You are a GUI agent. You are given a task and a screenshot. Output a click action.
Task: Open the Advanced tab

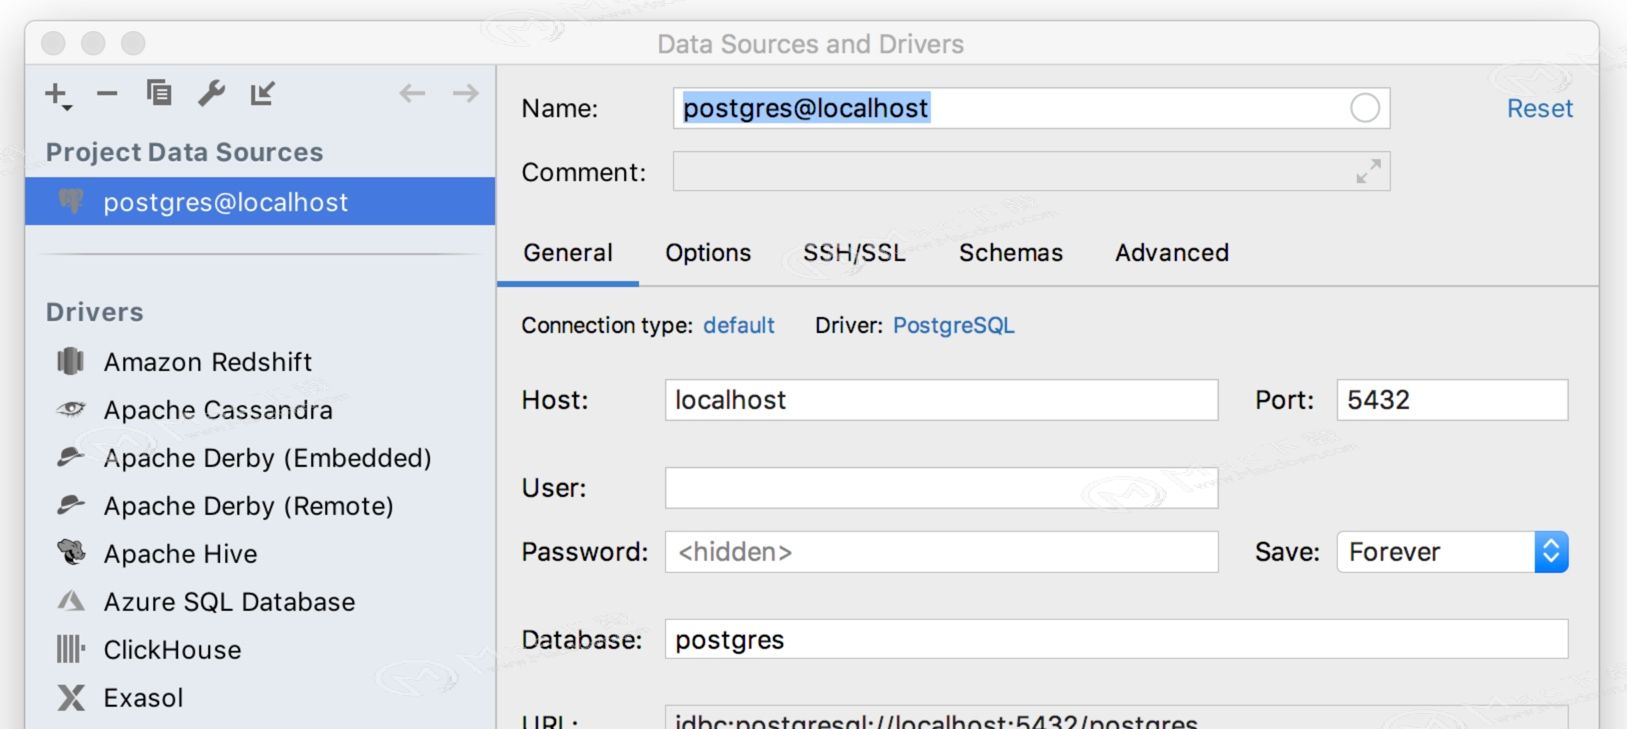pos(1172,252)
